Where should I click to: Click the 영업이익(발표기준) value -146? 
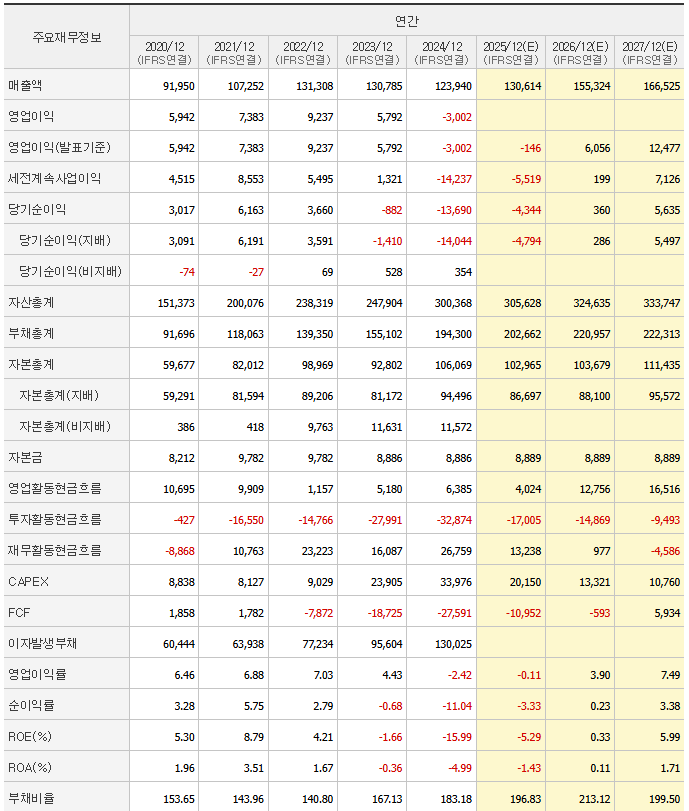pyautogui.click(x=530, y=148)
